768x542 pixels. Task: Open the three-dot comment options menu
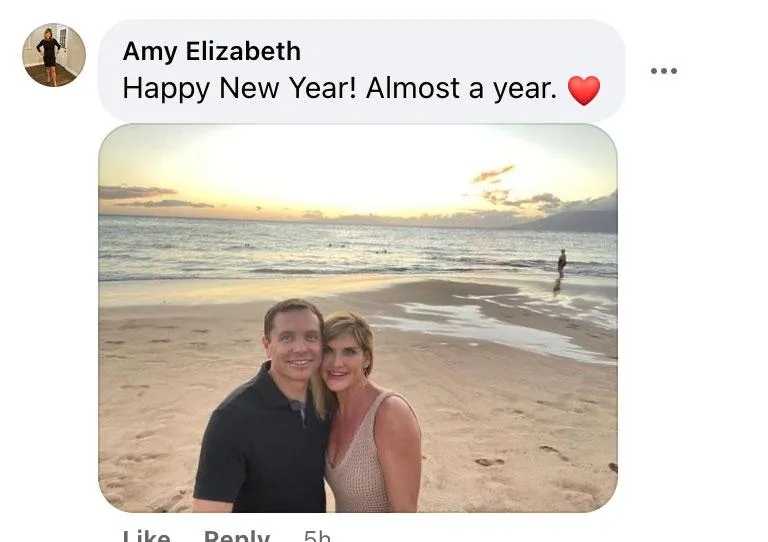[x=664, y=71]
